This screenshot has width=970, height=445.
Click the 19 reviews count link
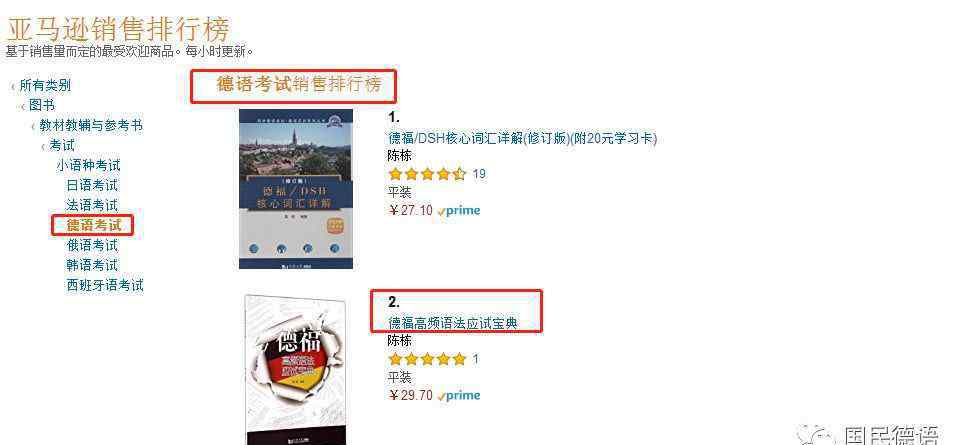479,174
